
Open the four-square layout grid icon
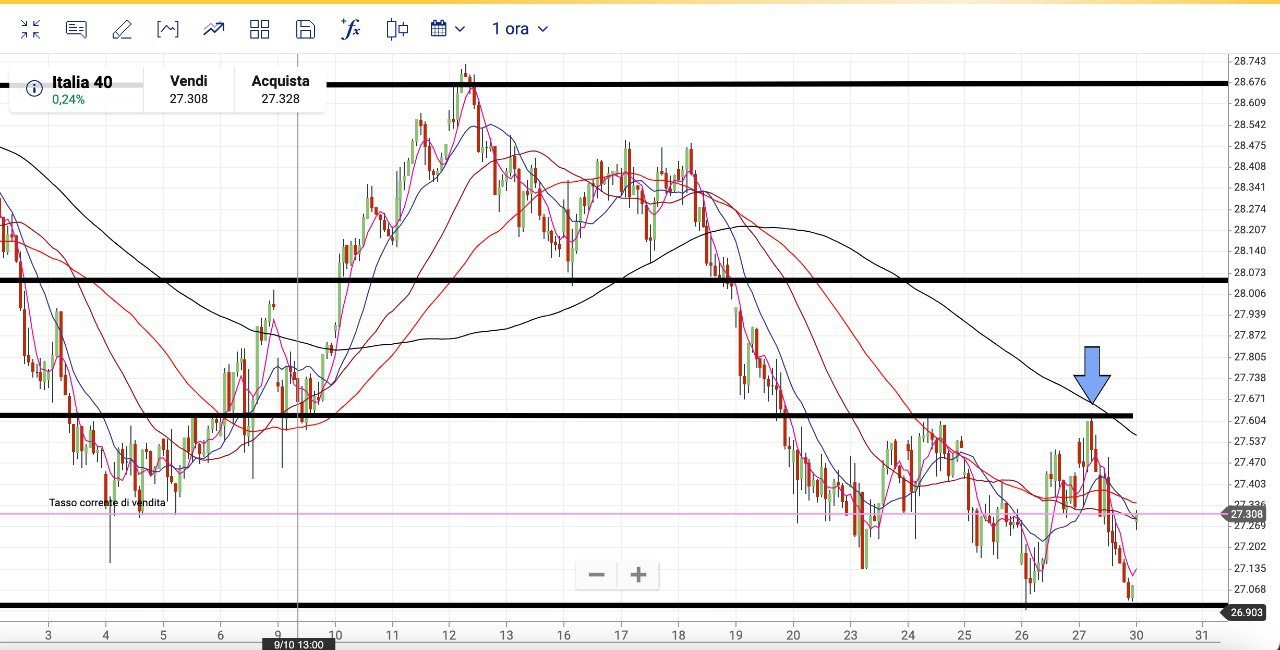[x=260, y=29]
